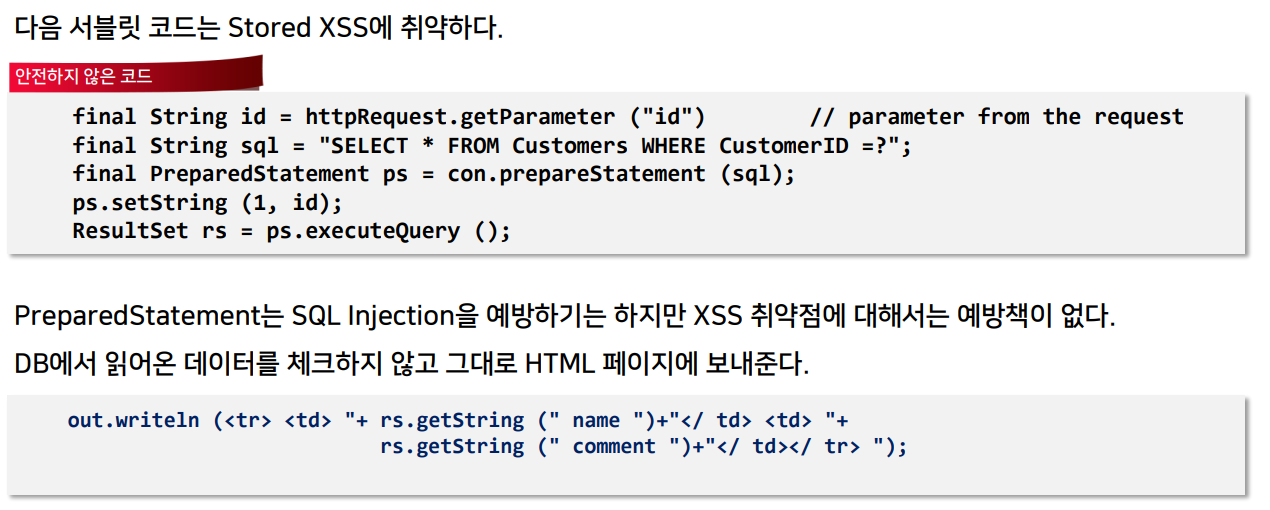Viewport: 1270px width, 510px height.
Task: Click 'SQL Injection' in the explanation paragraph
Action: click(373, 316)
